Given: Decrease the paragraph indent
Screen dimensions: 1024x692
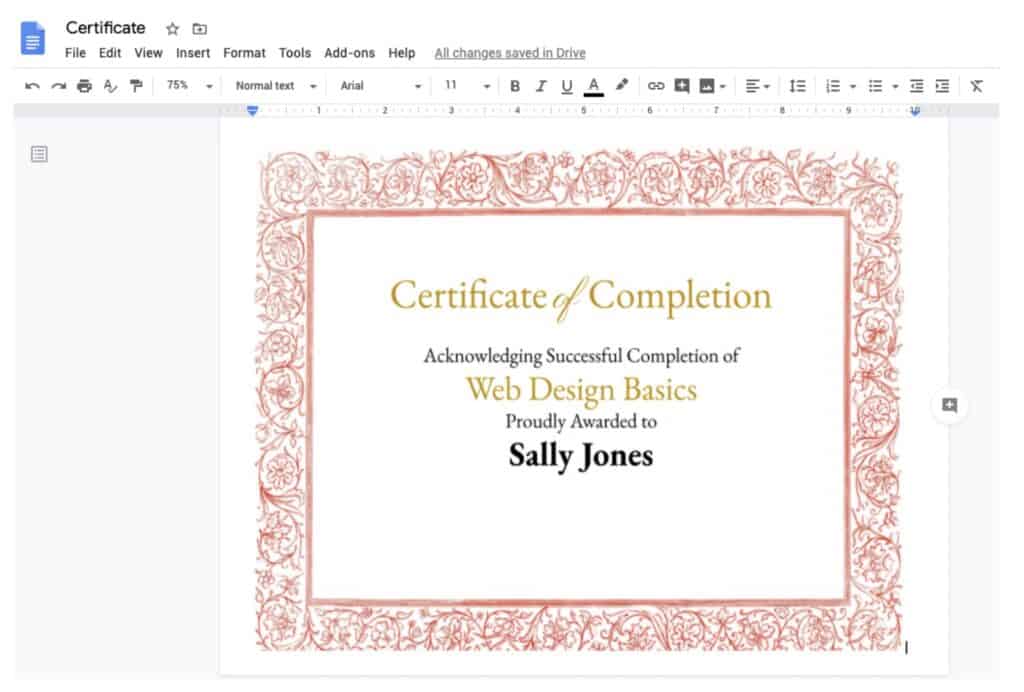Looking at the screenshot, I should coord(917,86).
